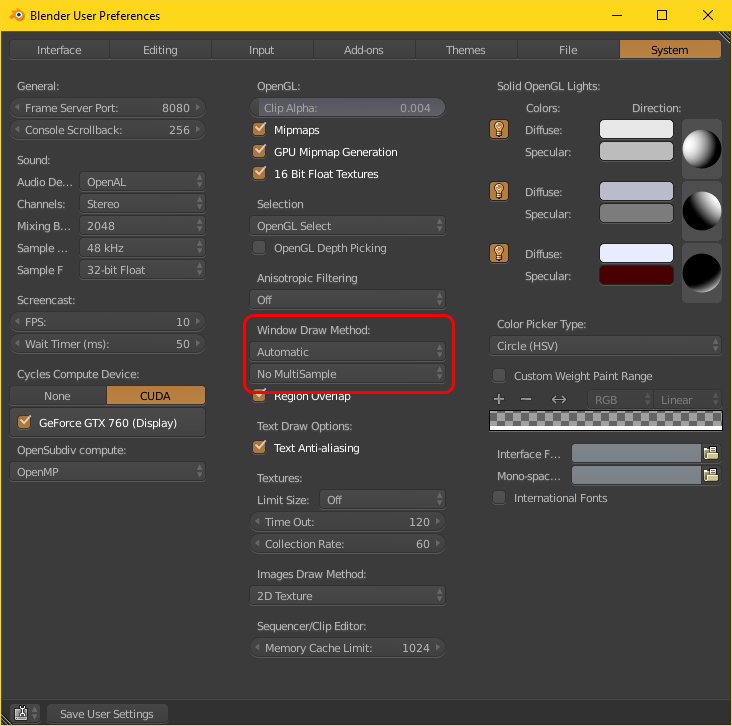Disable the Mipmaps checkbox
732x726 pixels.
click(259, 129)
